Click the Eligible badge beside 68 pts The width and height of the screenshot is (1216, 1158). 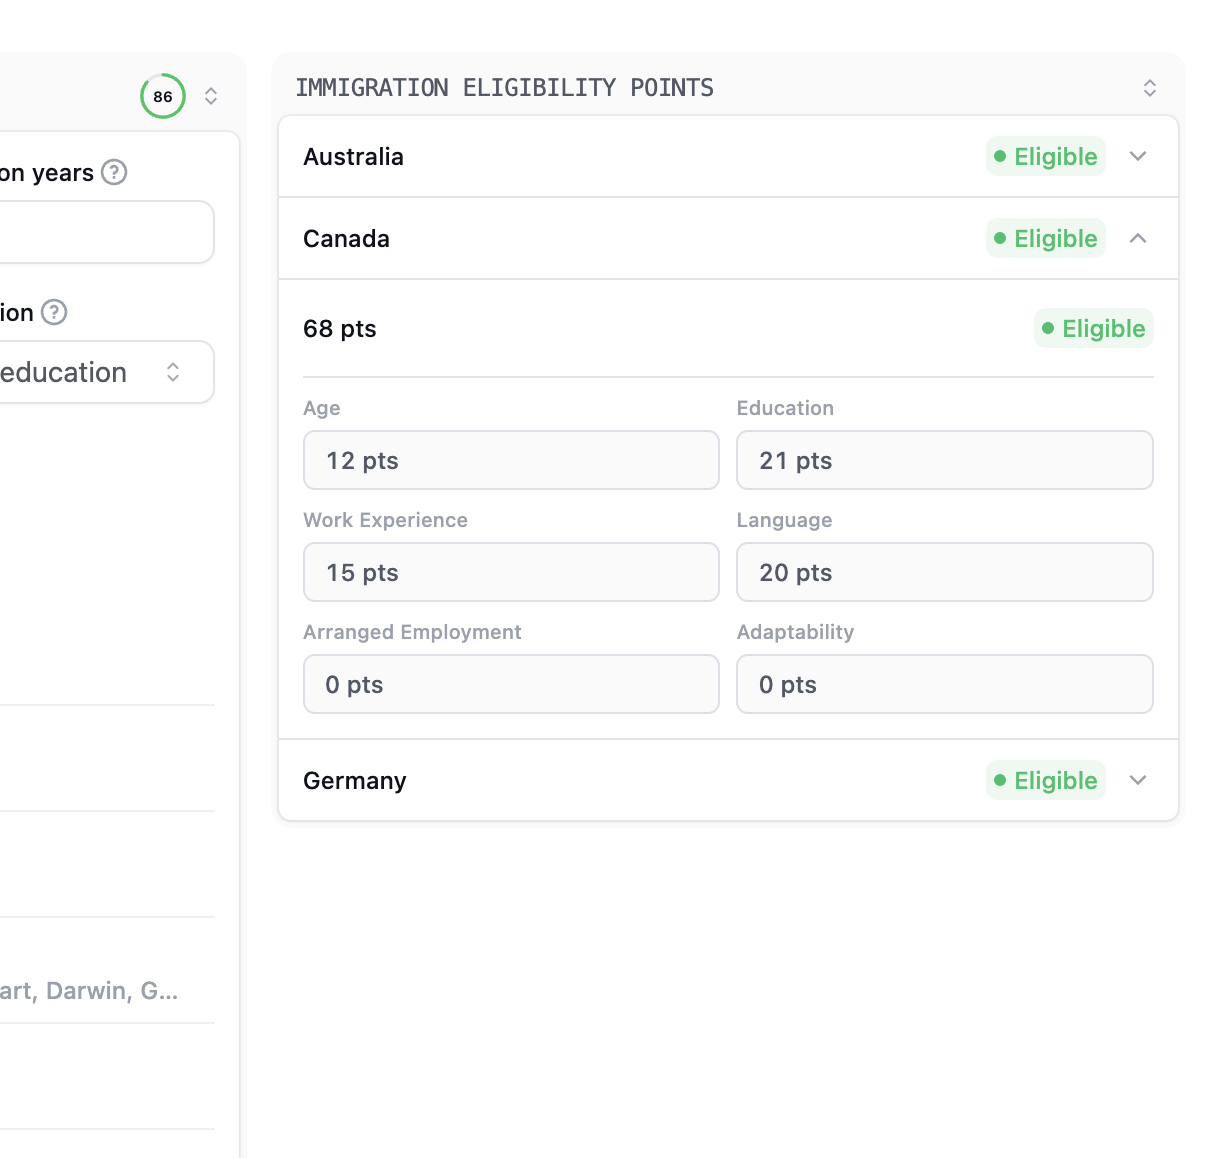(x=1094, y=328)
